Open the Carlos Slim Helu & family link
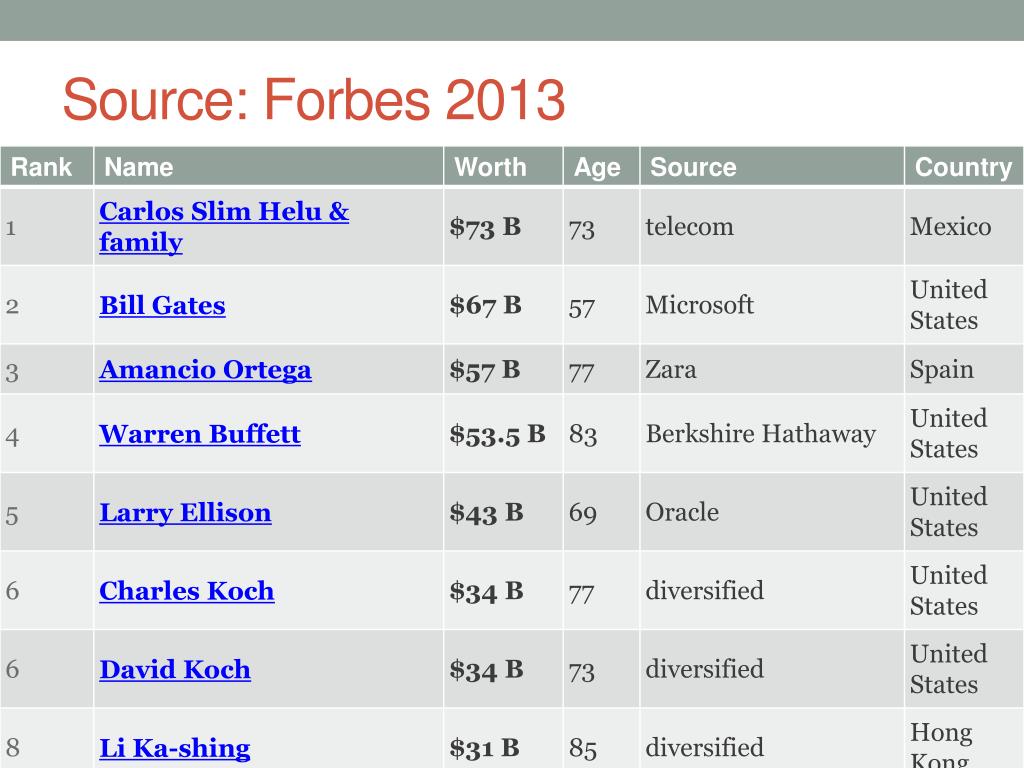Image resolution: width=1024 pixels, height=768 pixels. point(224,227)
